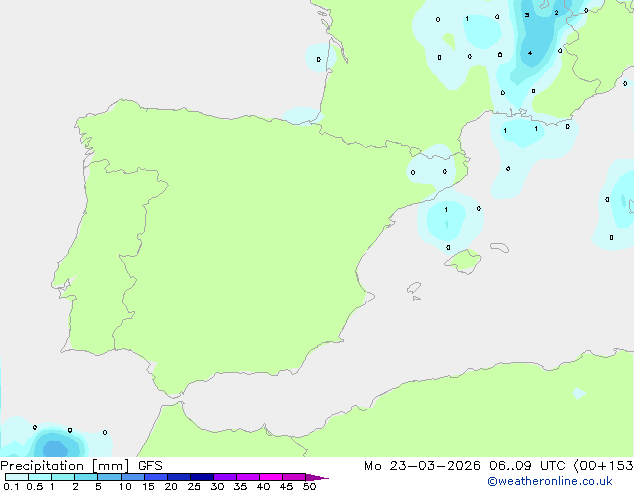Open the weatheronline.co.uk copyright link

[x=550, y=481]
